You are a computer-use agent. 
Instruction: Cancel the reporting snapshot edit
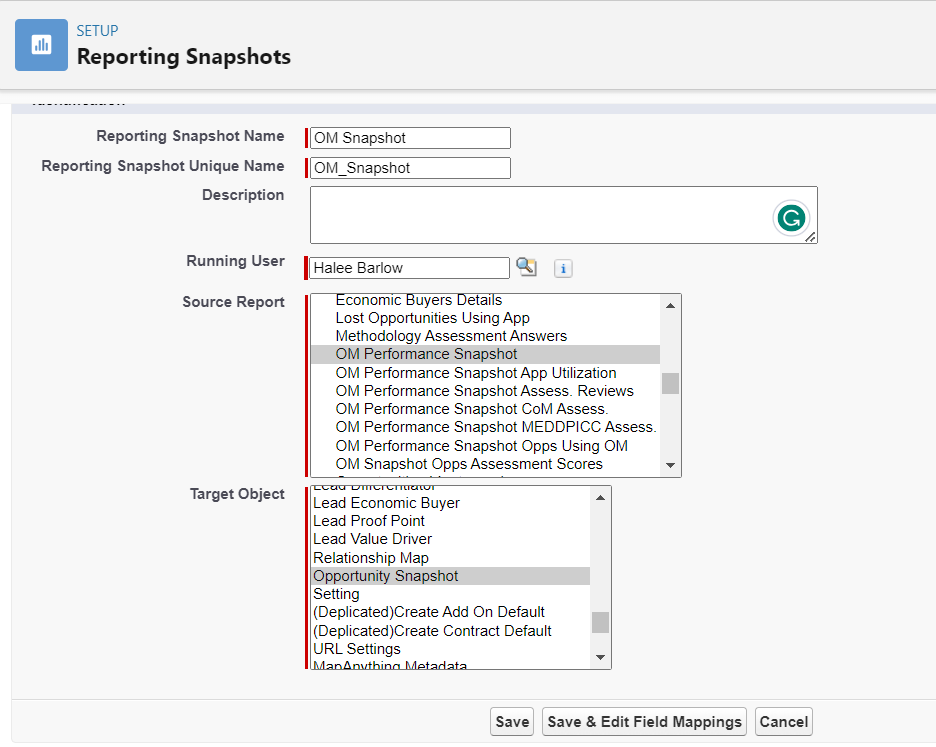[x=783, y=722]
